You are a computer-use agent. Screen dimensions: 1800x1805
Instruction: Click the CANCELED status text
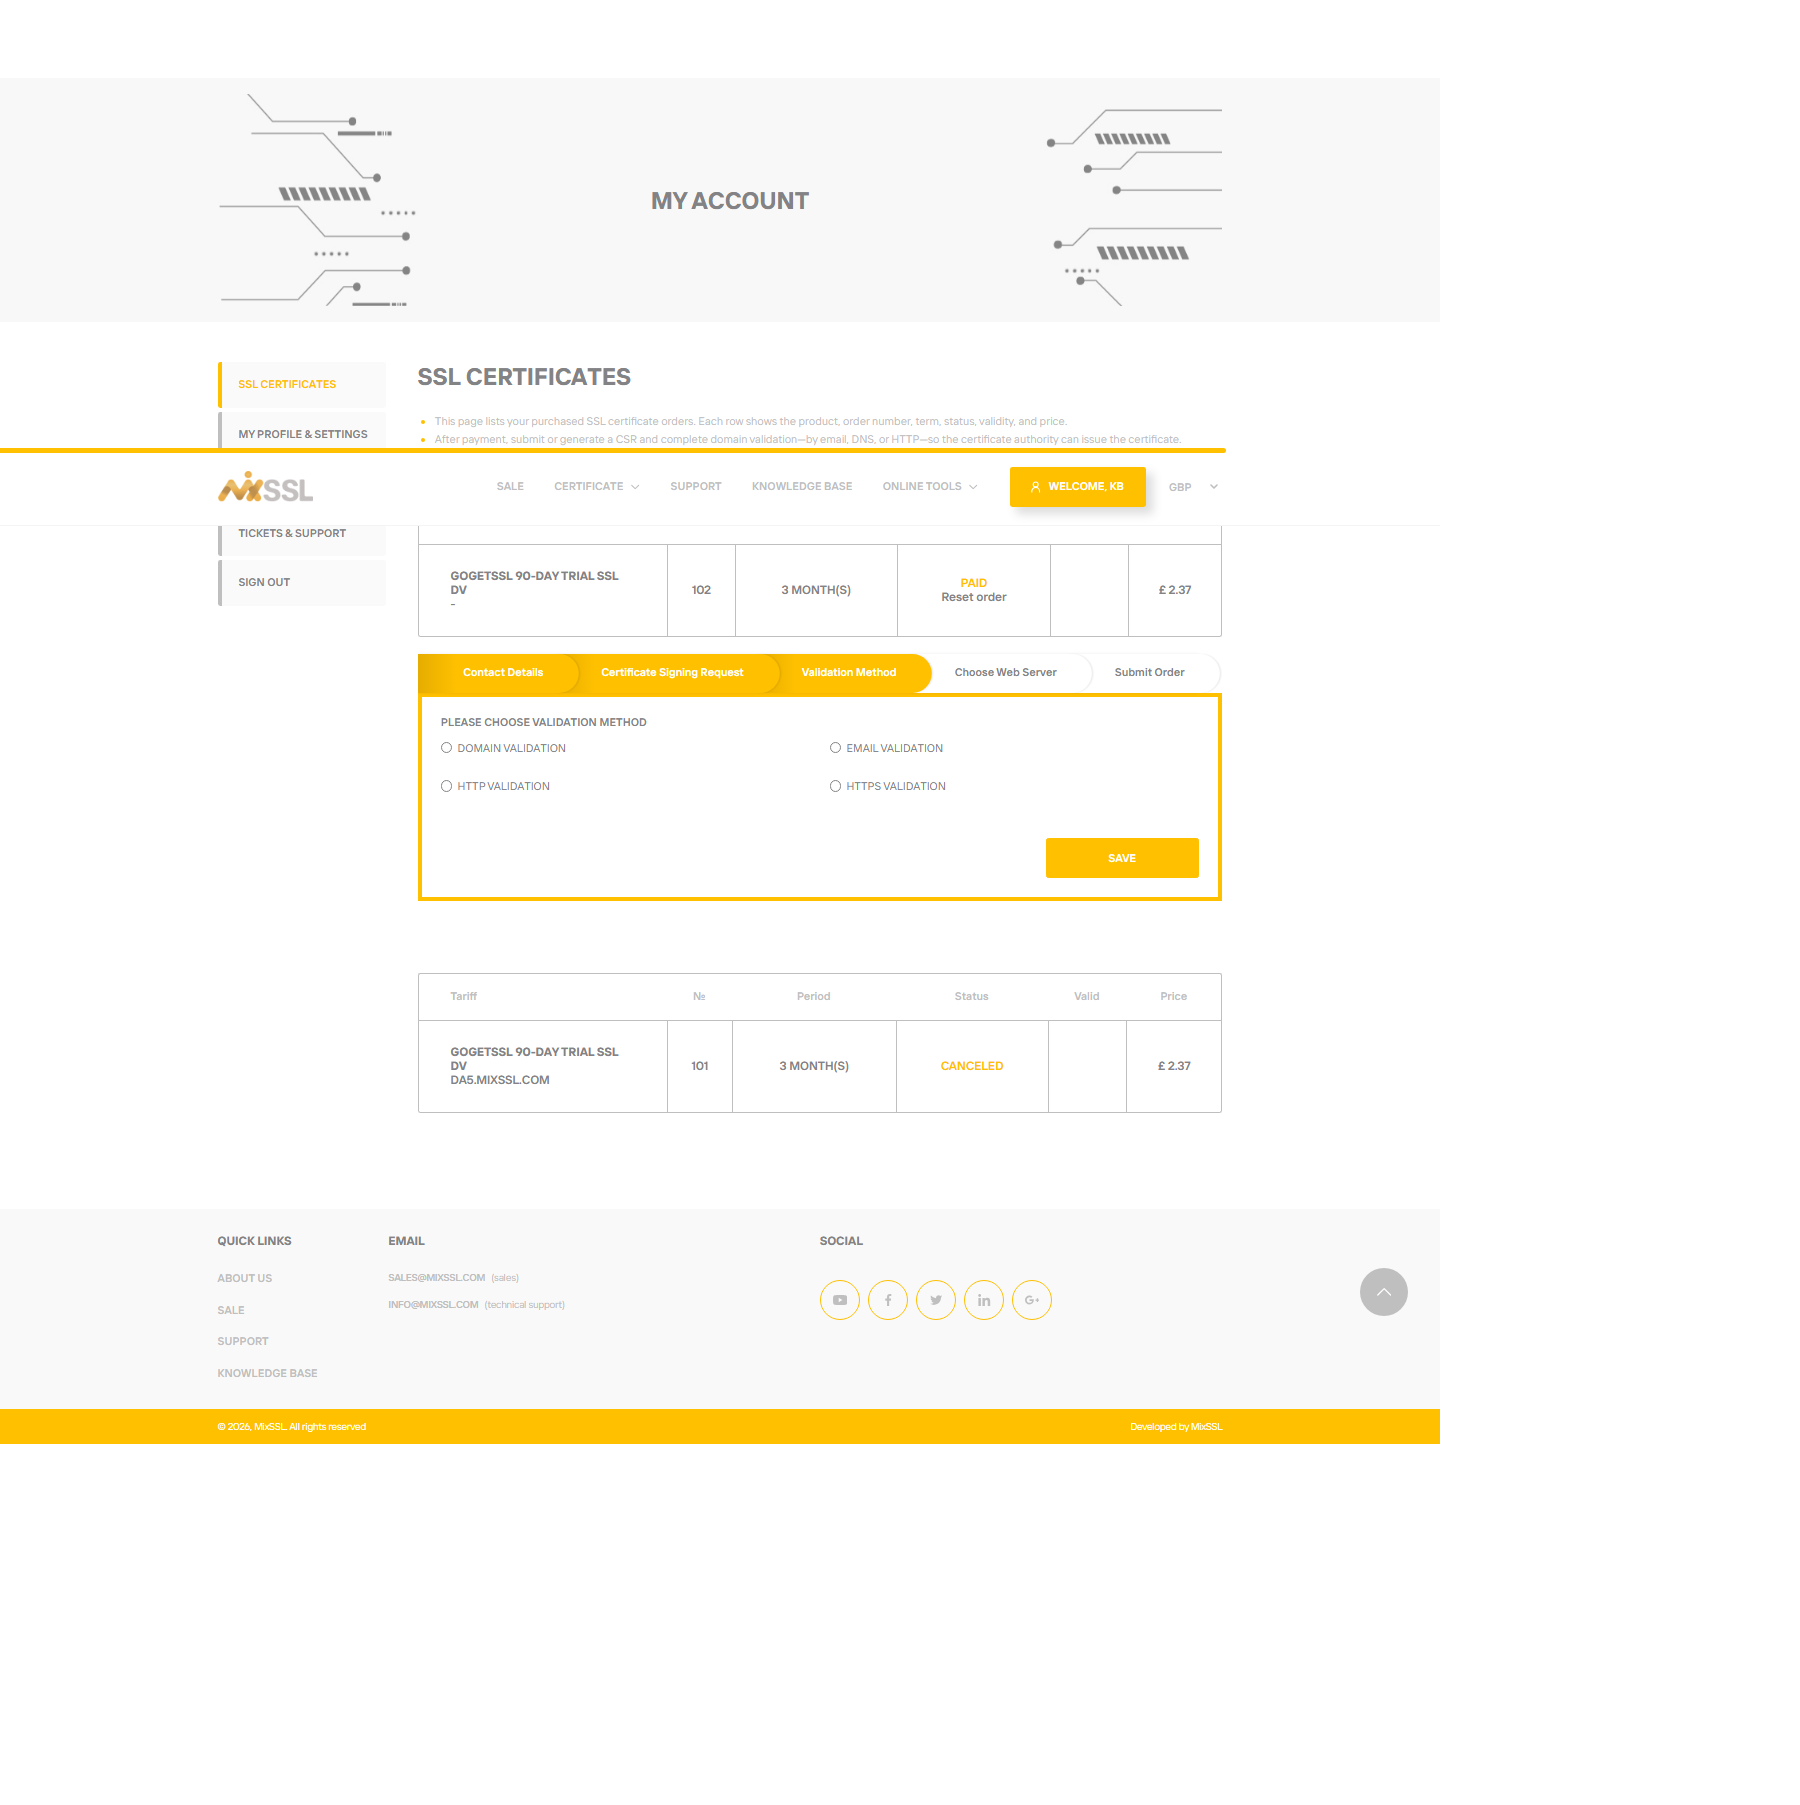(x=972, y=1067)
